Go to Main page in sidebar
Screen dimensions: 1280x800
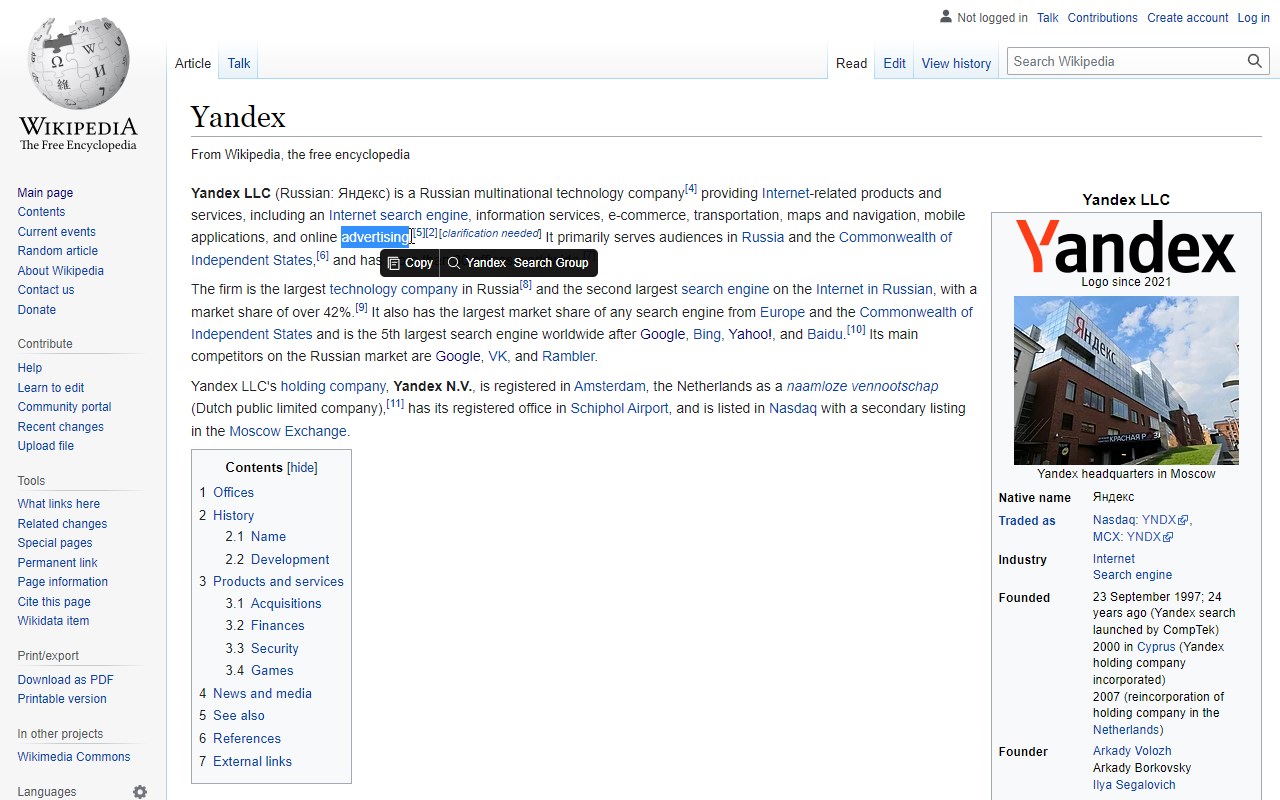click(45, 193)
